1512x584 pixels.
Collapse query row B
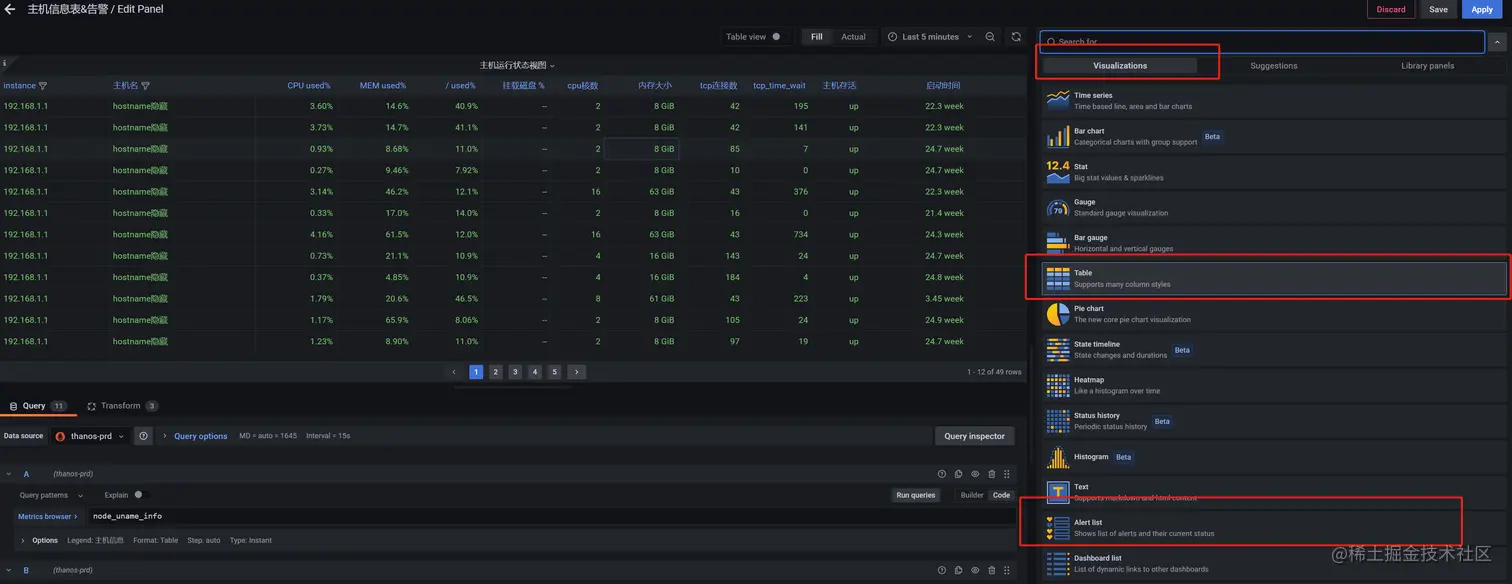pyautogui.click(x=8, y=570)
